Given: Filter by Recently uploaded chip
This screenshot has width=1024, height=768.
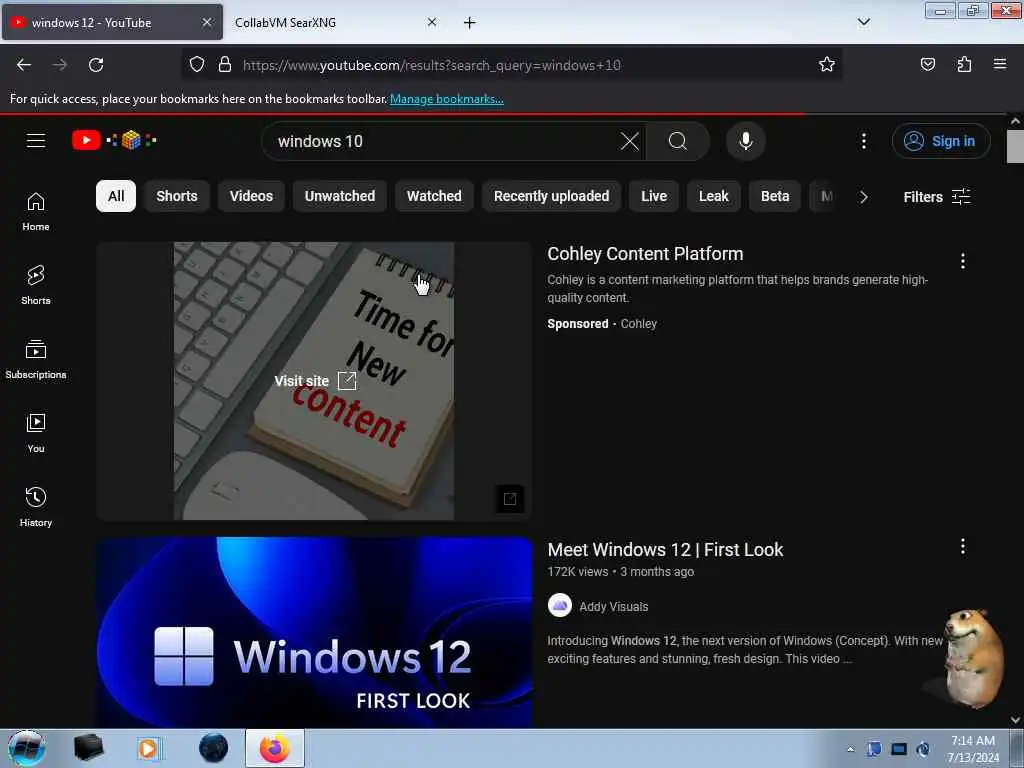Looking at the screenshot, I should point(551,196).
